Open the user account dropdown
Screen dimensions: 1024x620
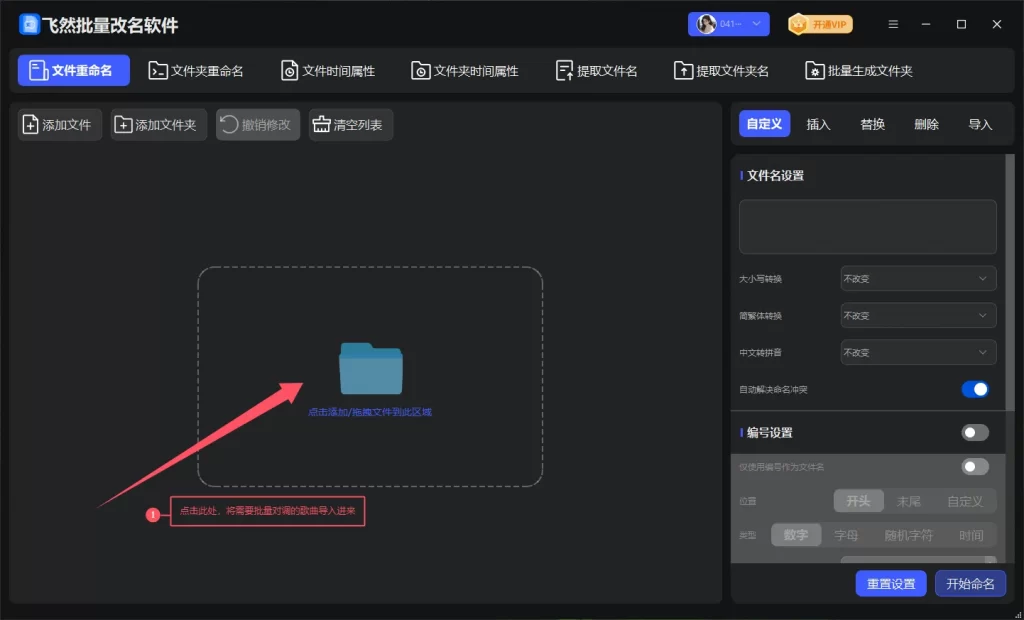click(729, 24)
